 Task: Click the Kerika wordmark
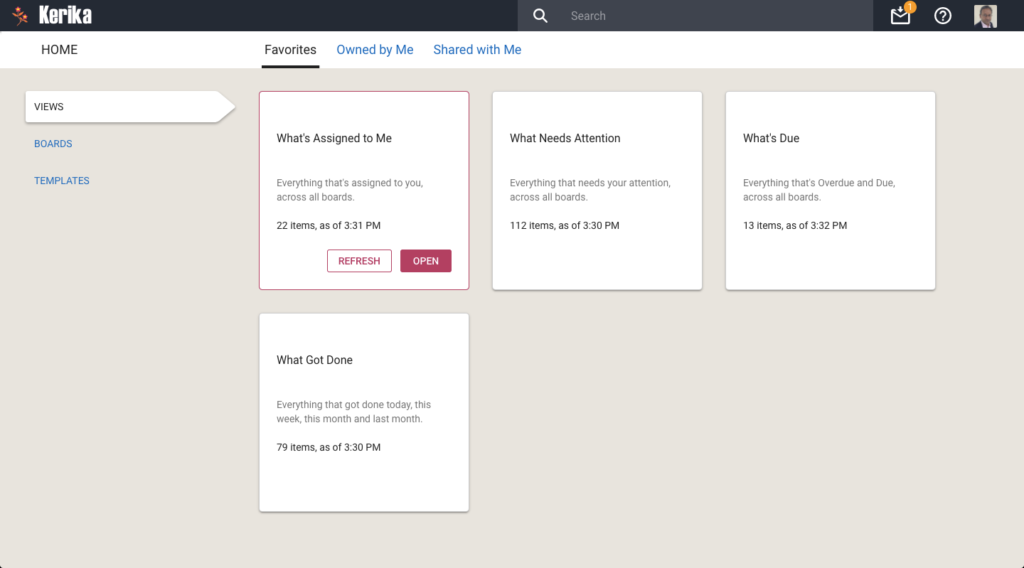coord(65,15)
